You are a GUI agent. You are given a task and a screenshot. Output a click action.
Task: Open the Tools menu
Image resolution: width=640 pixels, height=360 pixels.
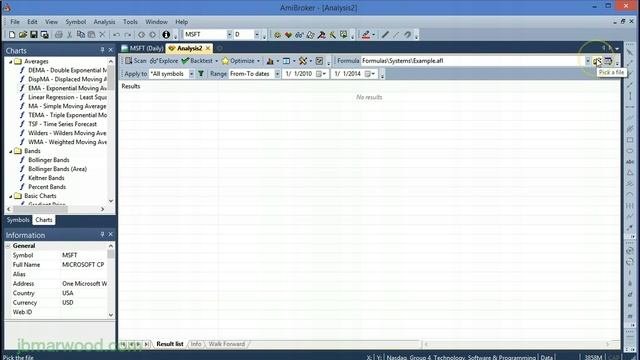pyautogui.click(x=130, y=22)
